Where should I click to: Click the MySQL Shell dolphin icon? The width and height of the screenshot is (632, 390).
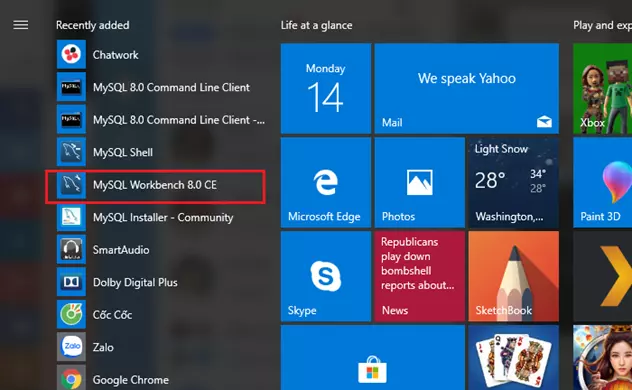pos(71,152)
